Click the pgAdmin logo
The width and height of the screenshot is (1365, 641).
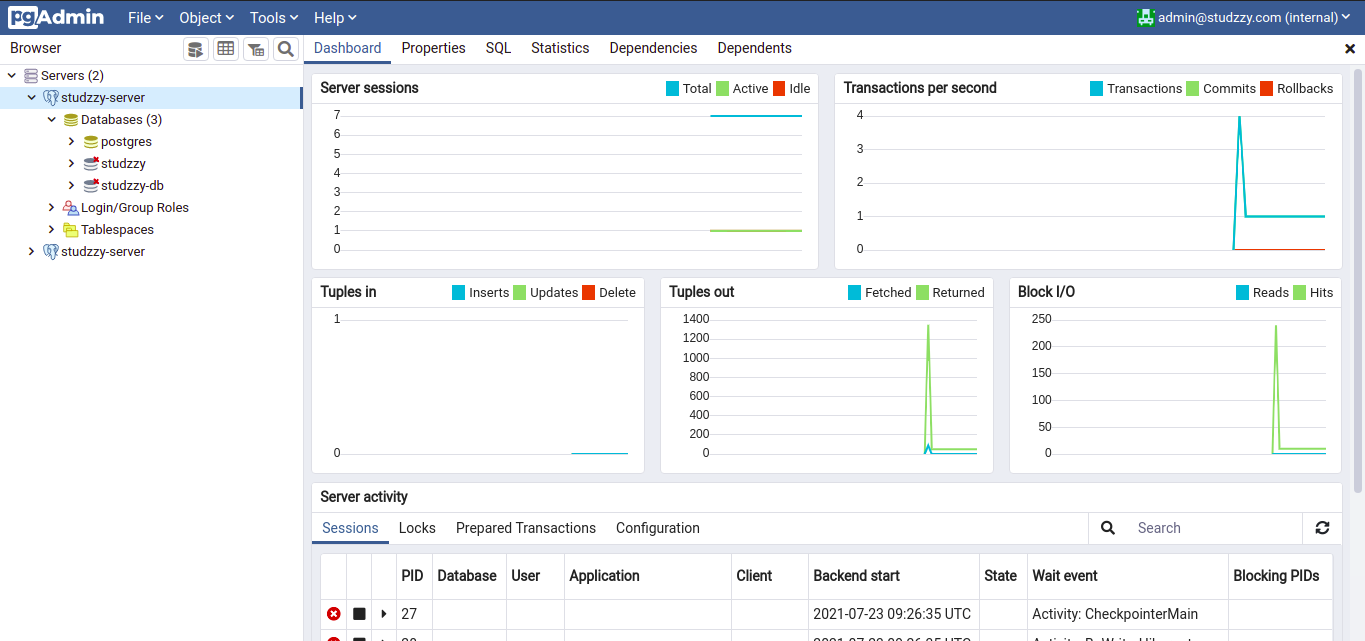coord(57,18)
